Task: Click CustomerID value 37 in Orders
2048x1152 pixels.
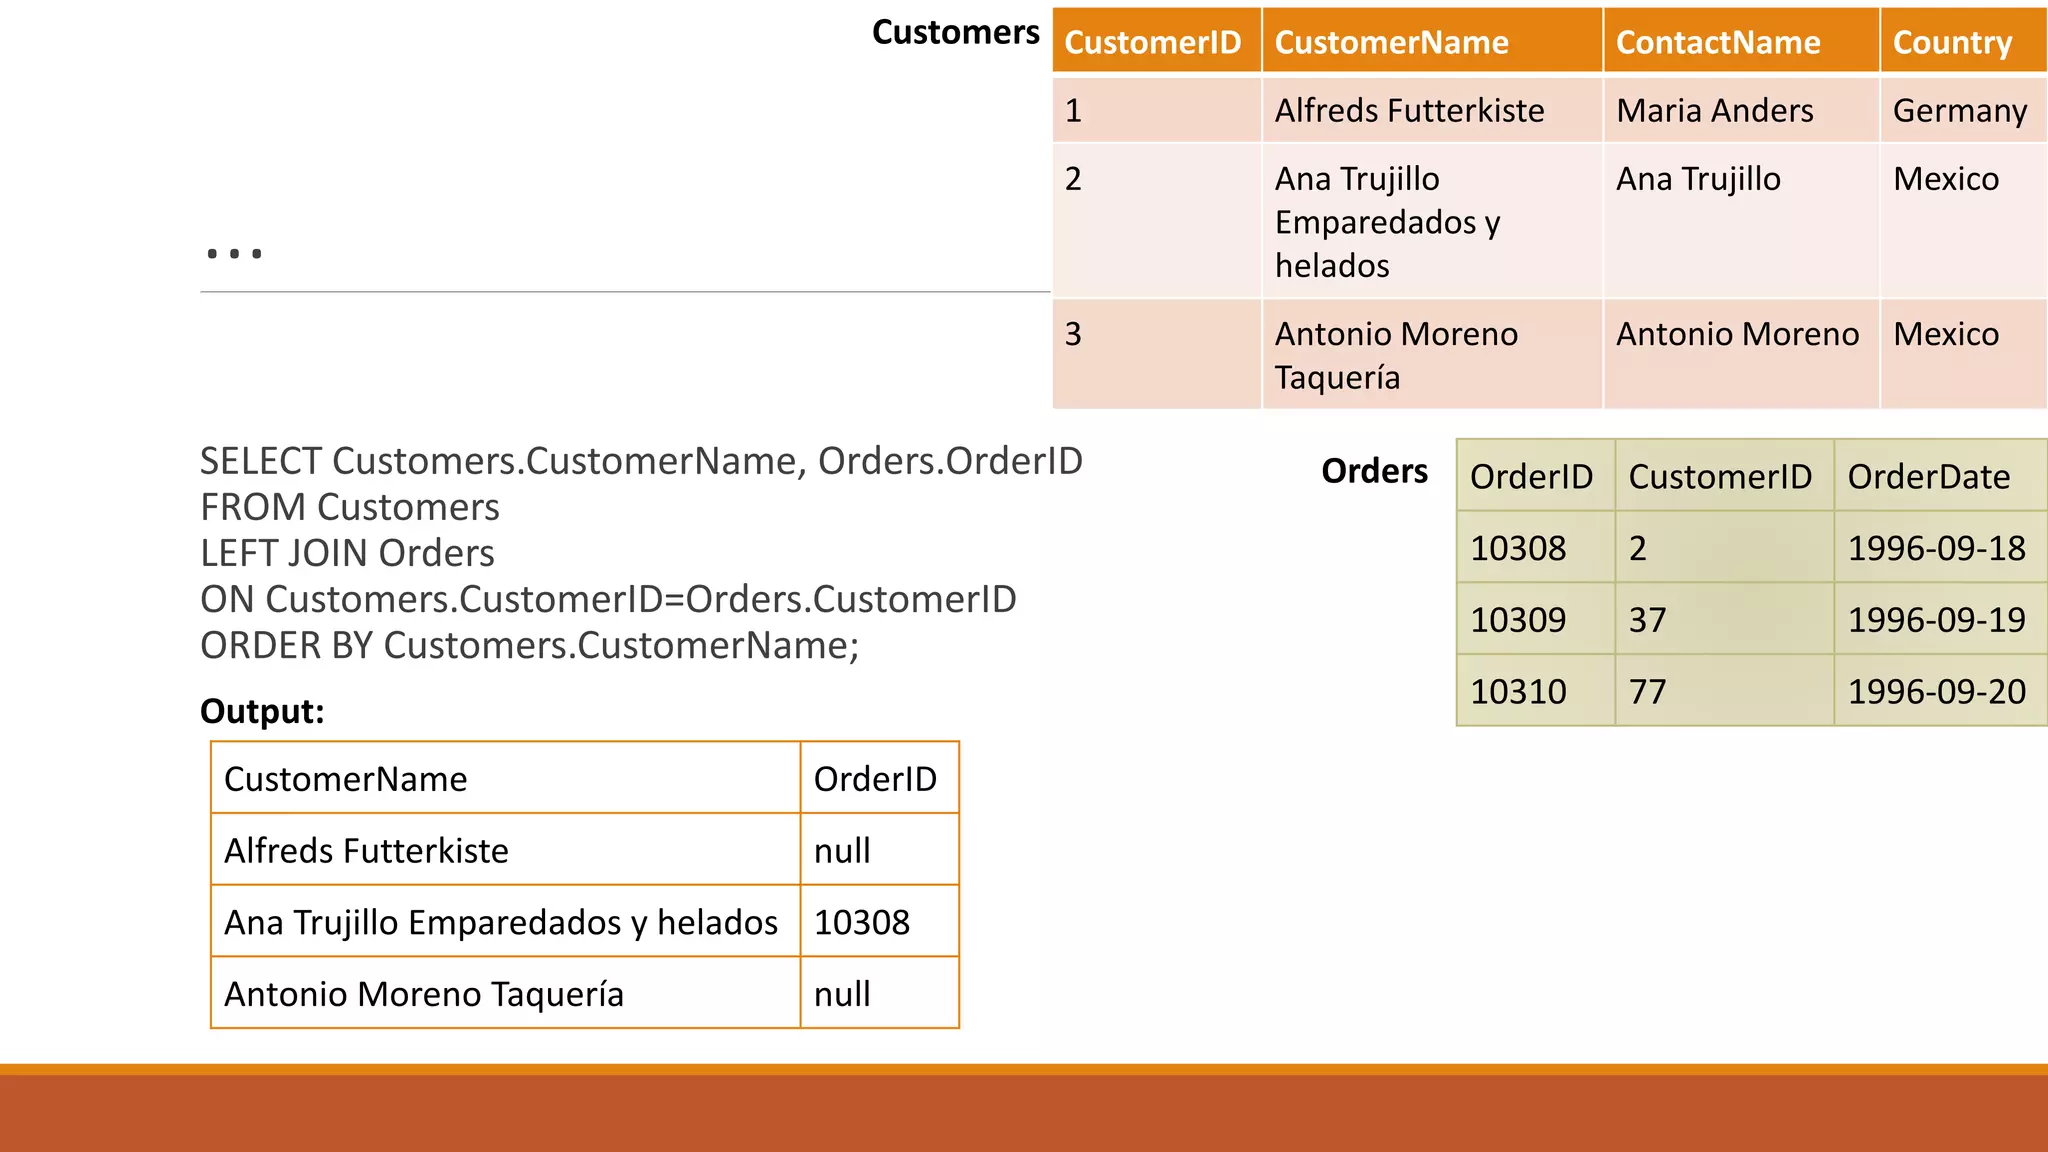Action: [x=1647, y=620]
